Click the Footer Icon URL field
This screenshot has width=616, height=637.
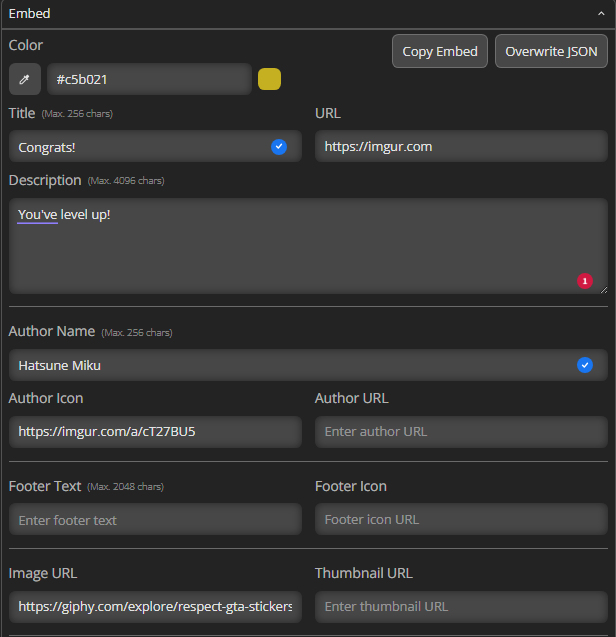[461, 520]
